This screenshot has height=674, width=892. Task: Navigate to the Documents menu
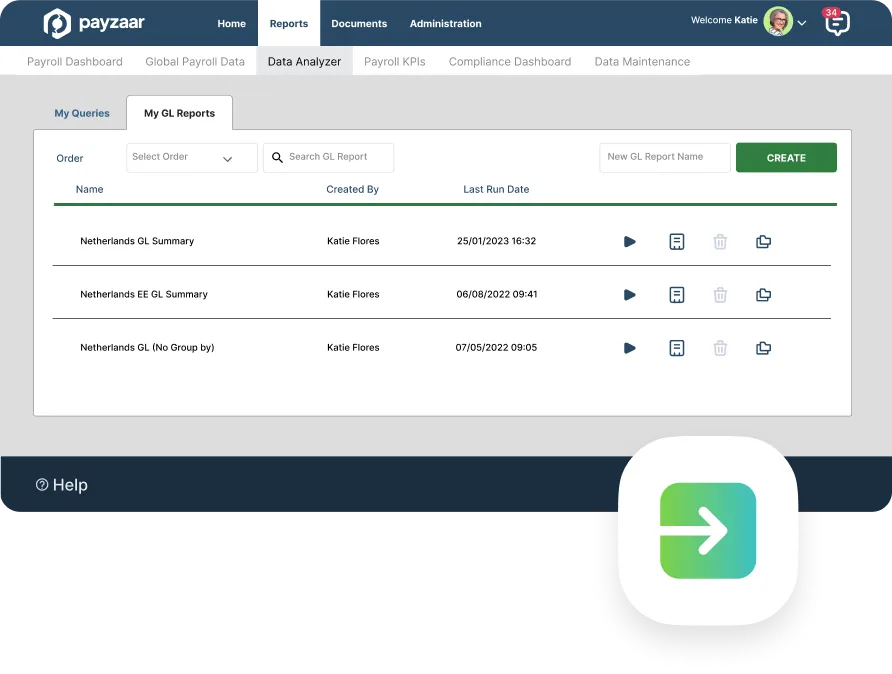[x=359, y=23]
